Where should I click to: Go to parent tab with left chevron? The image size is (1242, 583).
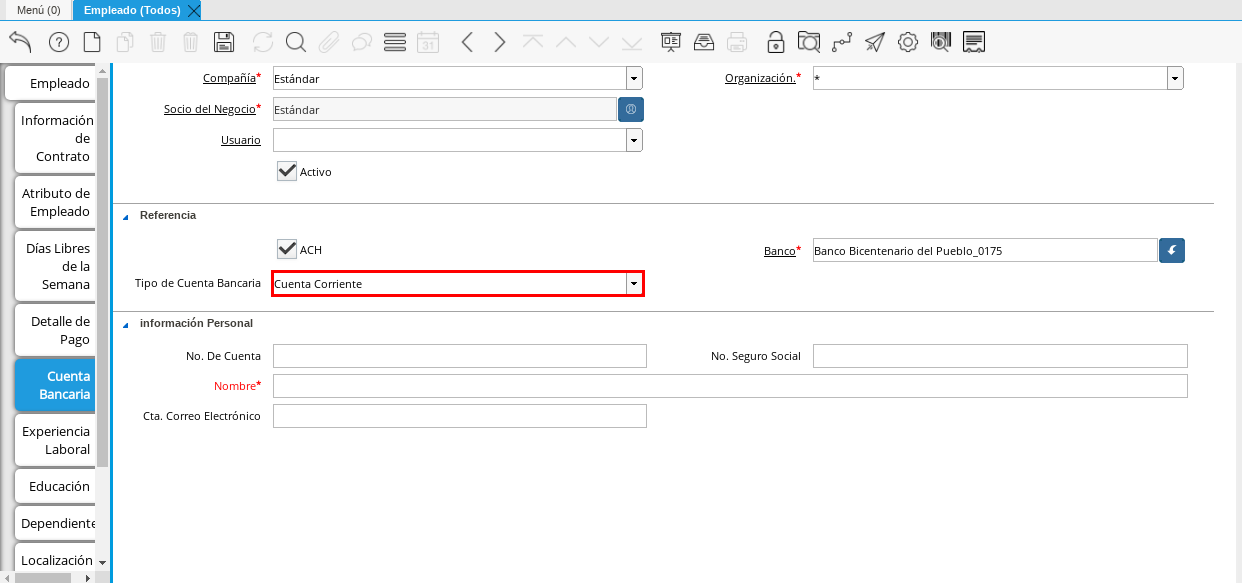pos(467,42)
